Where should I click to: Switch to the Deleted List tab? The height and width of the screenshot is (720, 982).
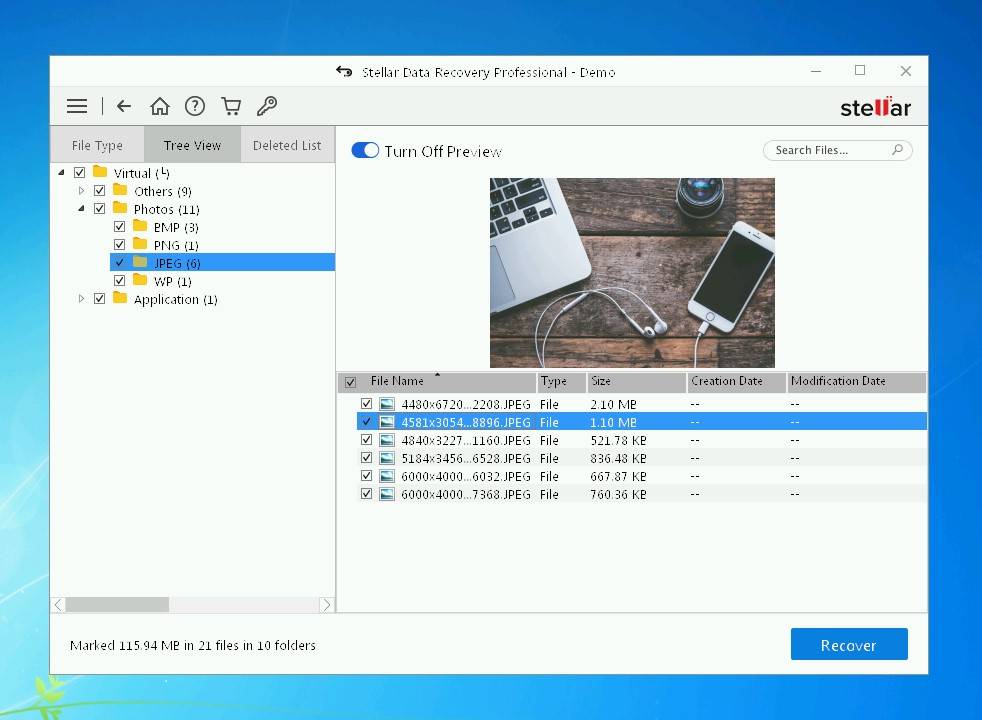pyautogui.click(x=287, y=145)
